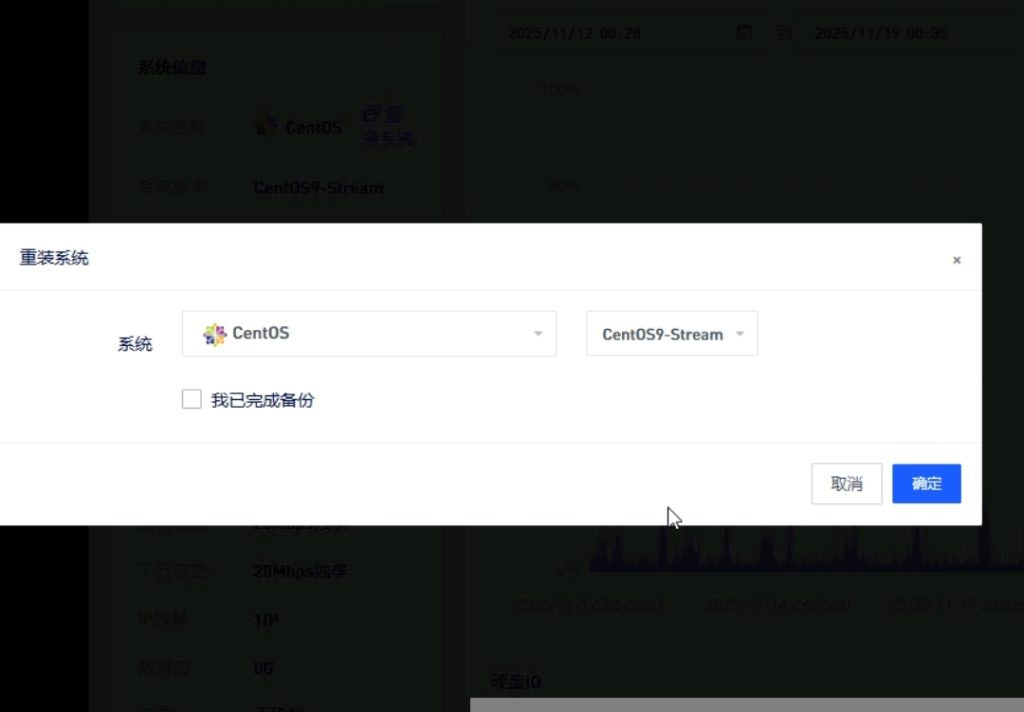This screenshot has height=712, width=1024.
Task: Open the CentOS system selection dropdown arrow
Action: point(538,334)
